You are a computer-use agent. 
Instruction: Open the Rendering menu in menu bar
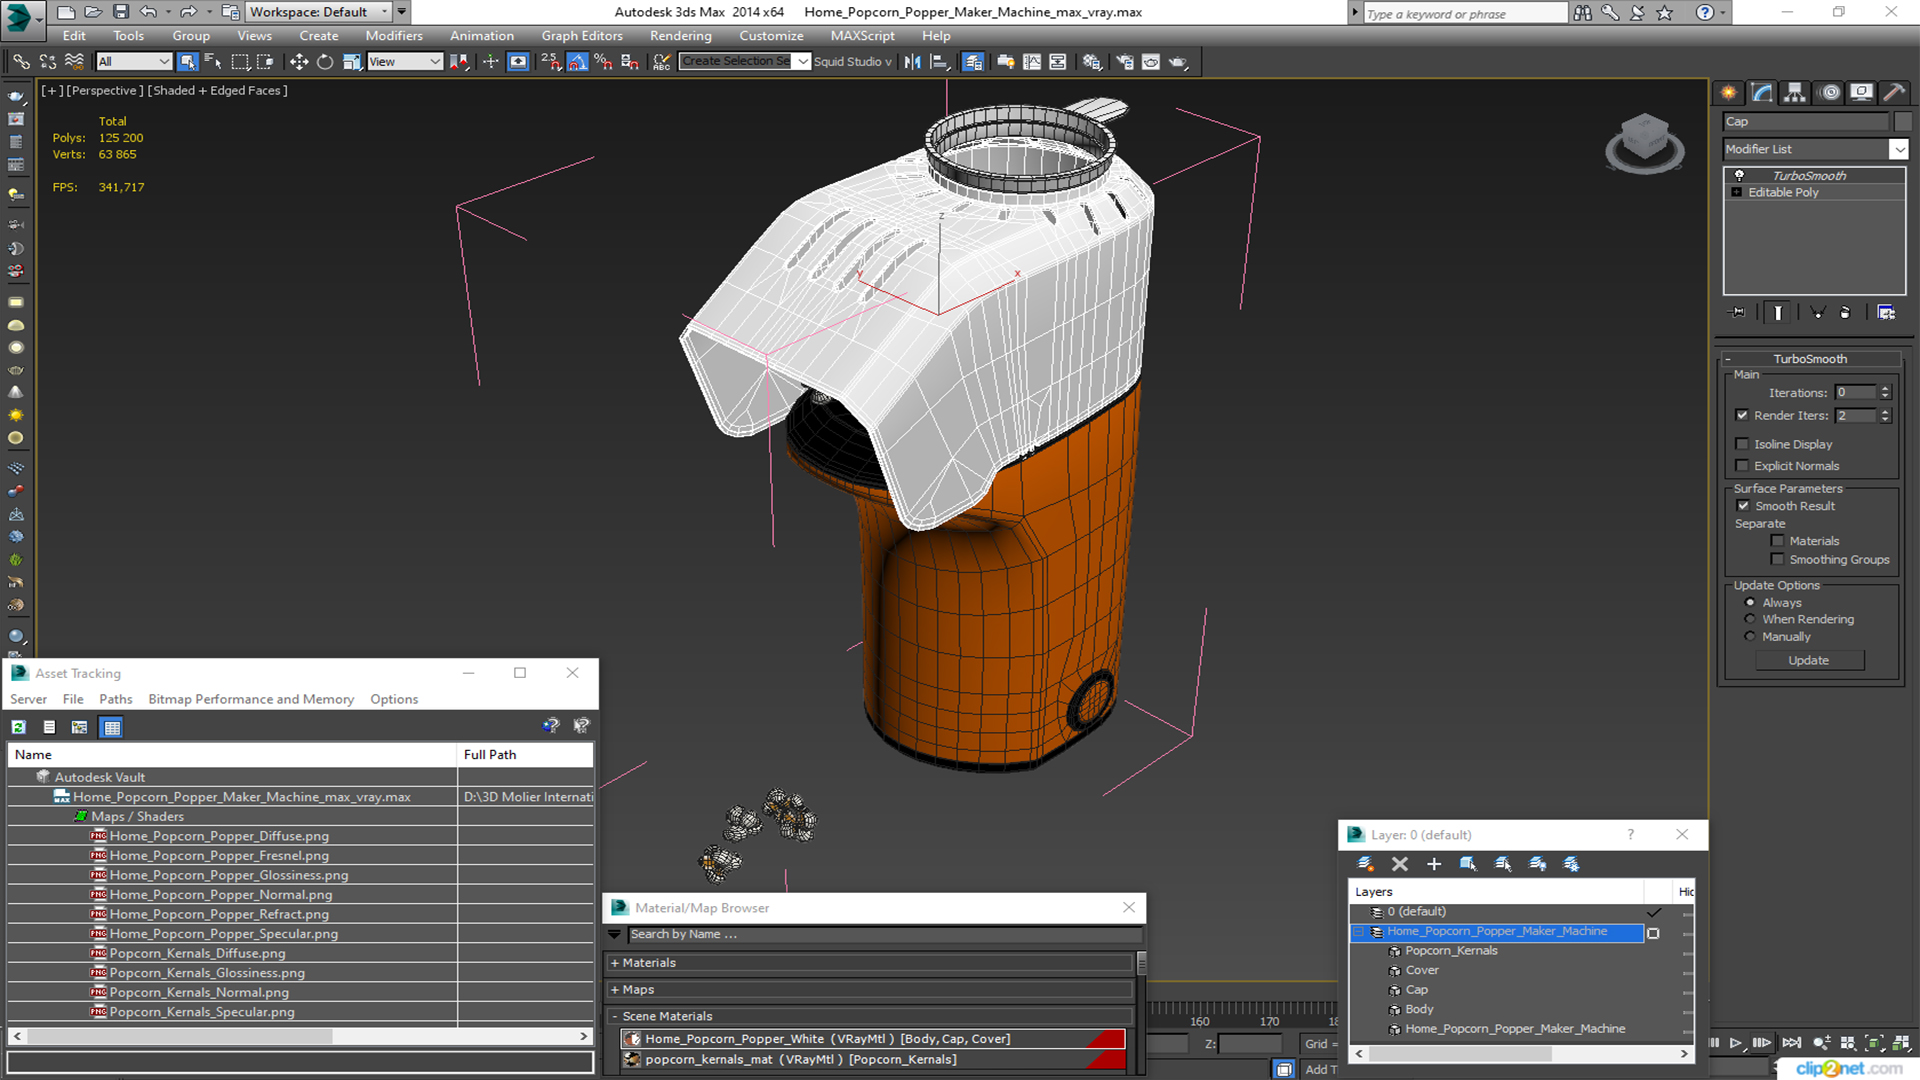[680, 36]
